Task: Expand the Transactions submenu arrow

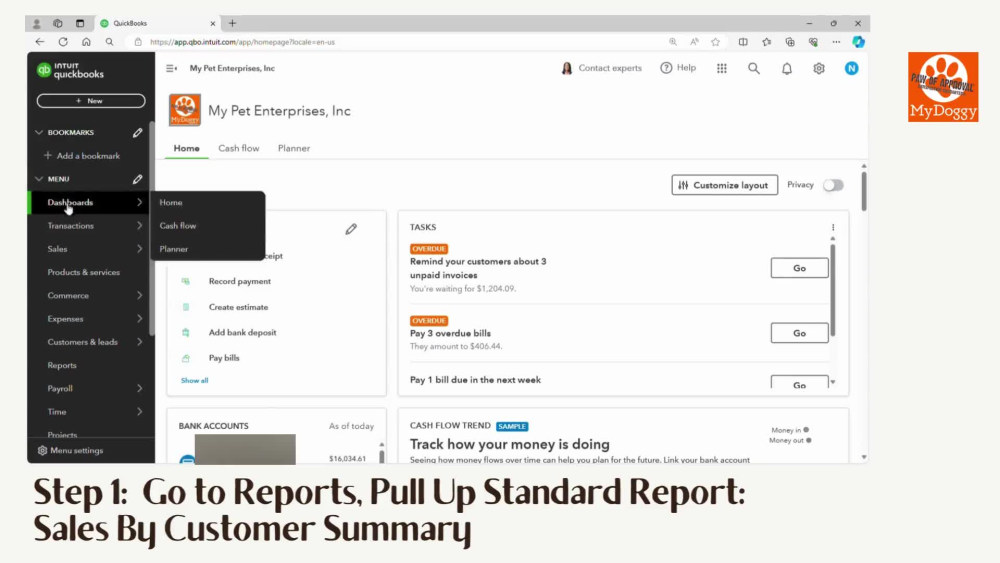Action: point(139,226)
